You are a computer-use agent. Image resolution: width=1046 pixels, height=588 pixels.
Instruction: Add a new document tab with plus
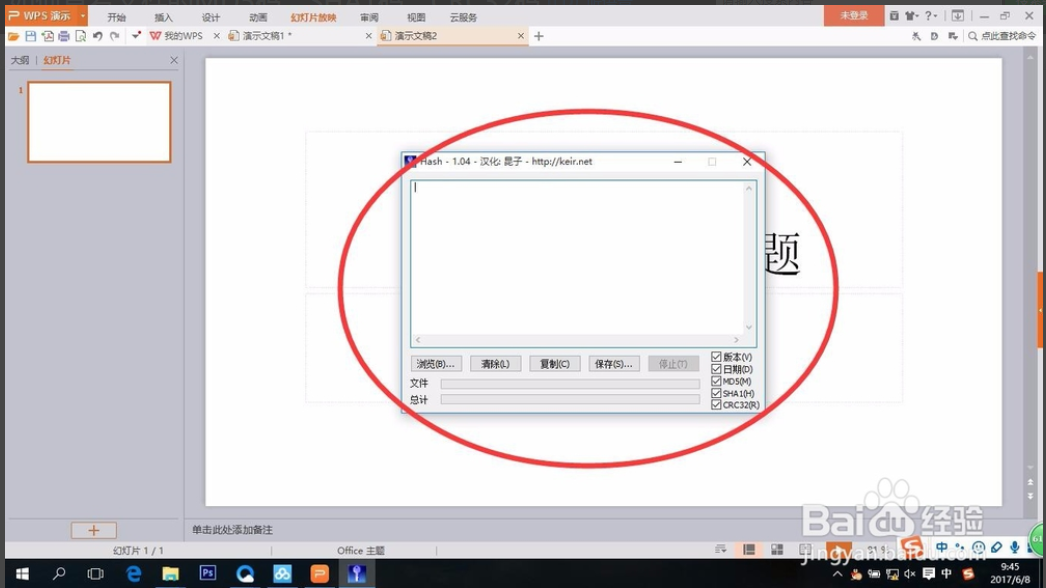[539, 36]
